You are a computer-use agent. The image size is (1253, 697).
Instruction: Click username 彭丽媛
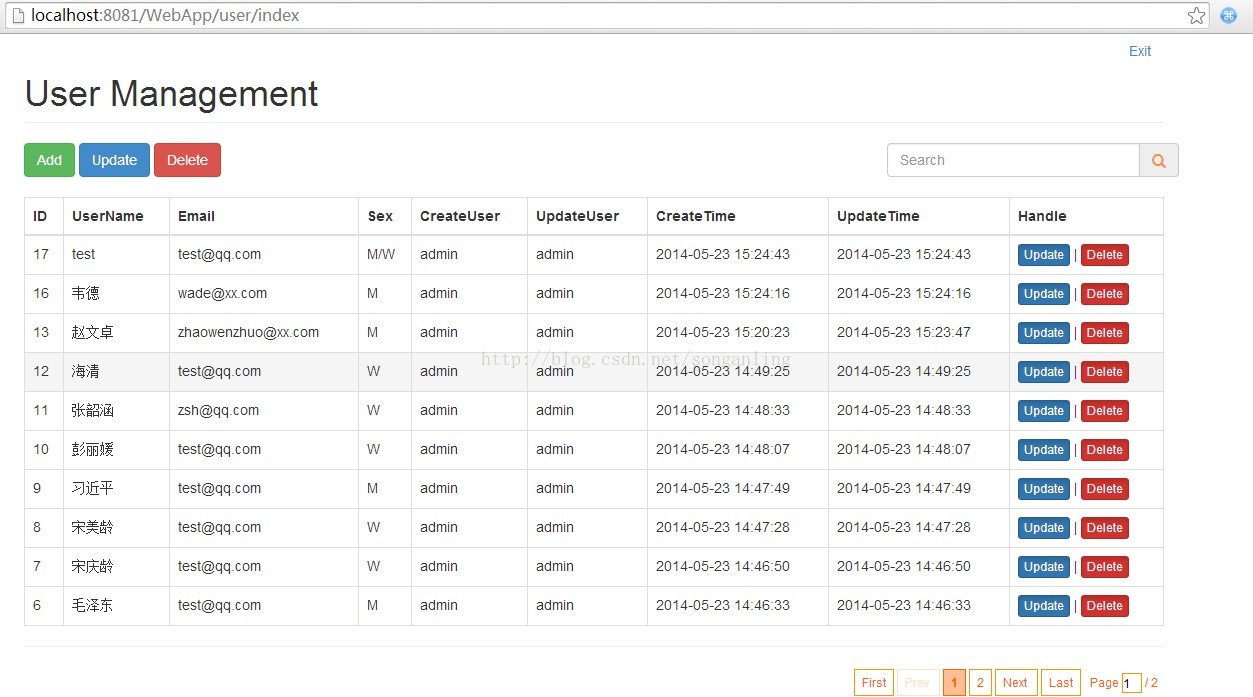pos(93,449)
